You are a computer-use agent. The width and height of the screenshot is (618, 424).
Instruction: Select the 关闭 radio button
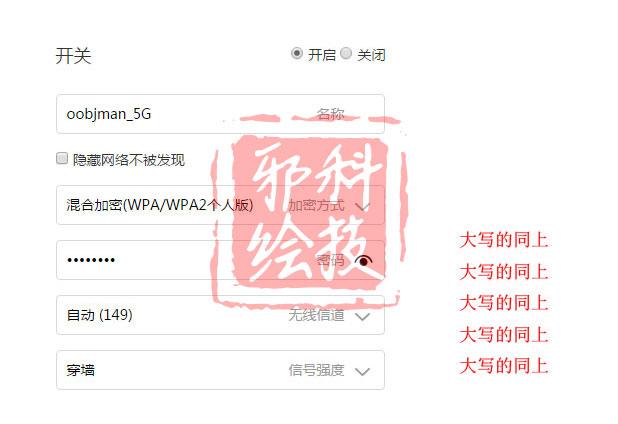346,53
